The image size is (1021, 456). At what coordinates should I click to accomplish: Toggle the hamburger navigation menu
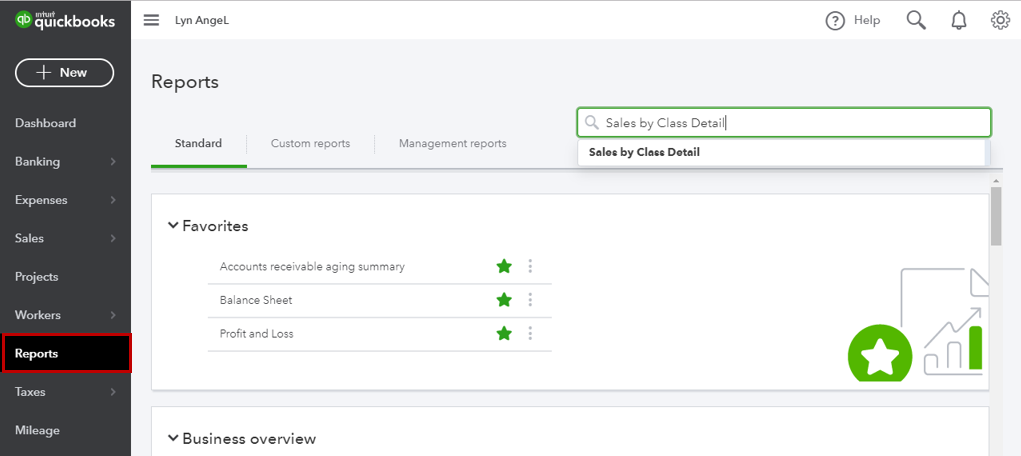tap(151, 20)
